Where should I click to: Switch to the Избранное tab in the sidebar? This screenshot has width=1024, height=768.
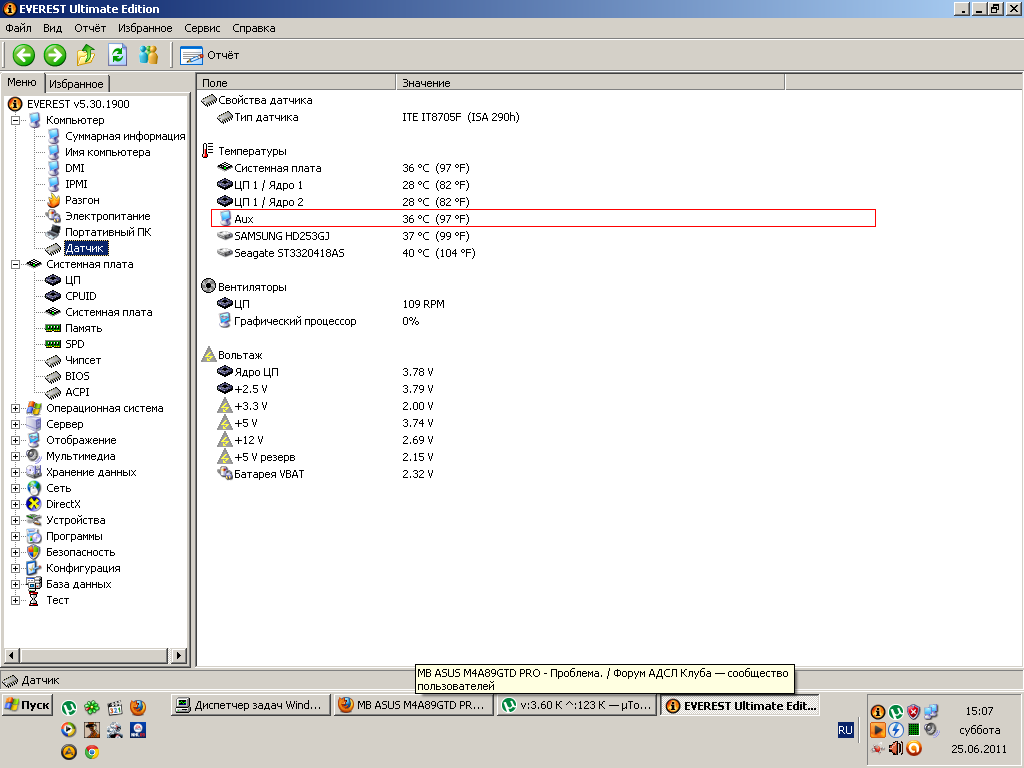[76, 84]
